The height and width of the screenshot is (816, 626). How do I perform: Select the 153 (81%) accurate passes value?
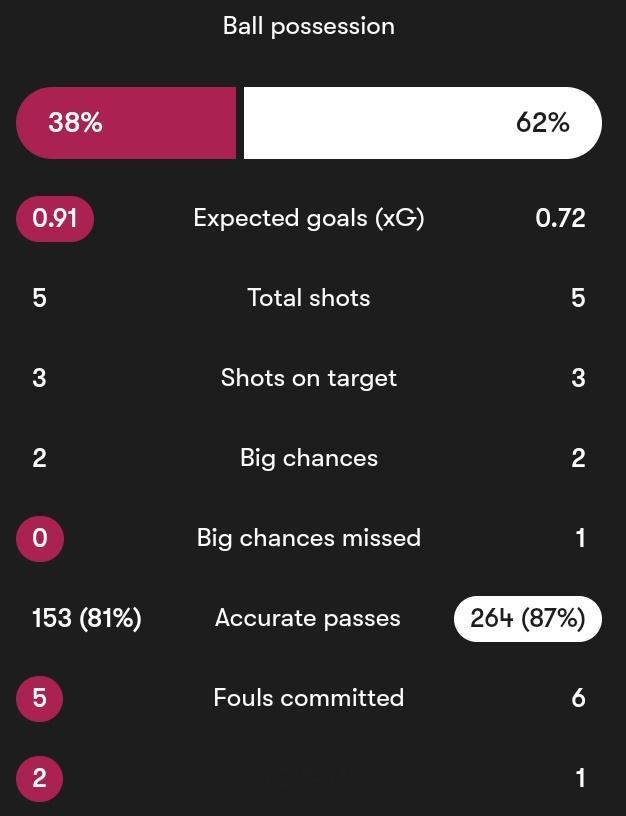coord(86,618)
